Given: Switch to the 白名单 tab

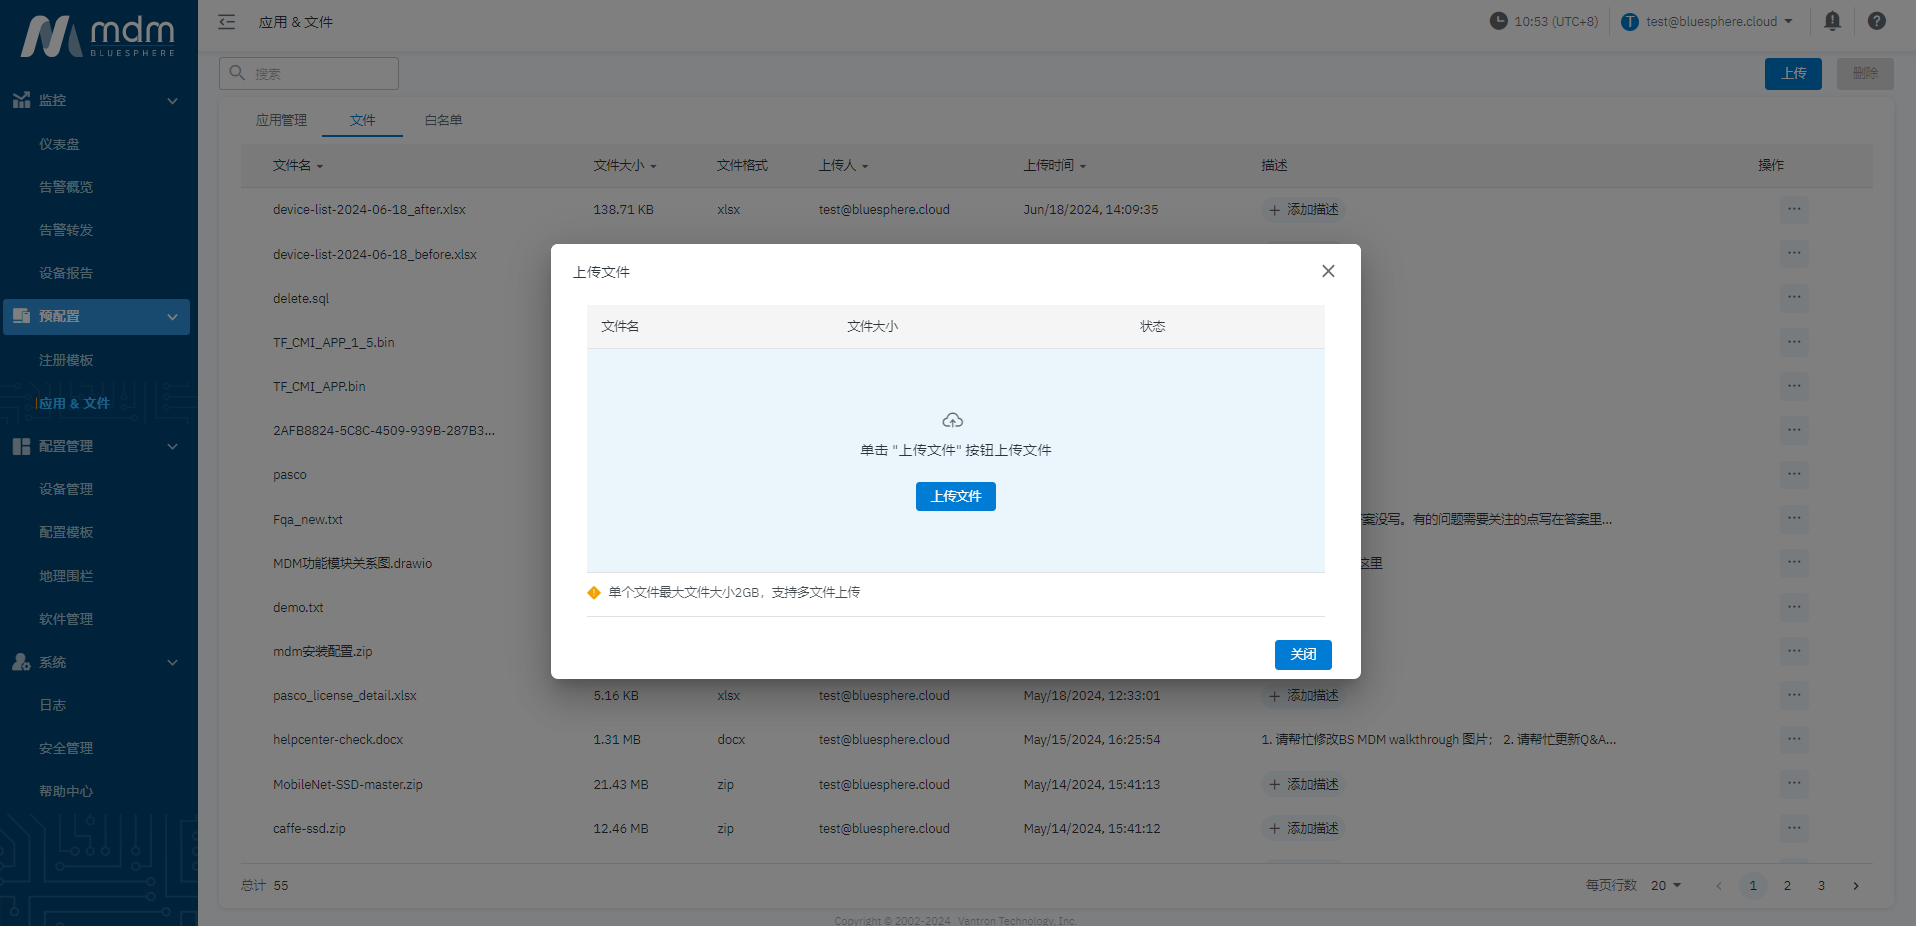Looking at the screenshot, I should pos(443,120).
